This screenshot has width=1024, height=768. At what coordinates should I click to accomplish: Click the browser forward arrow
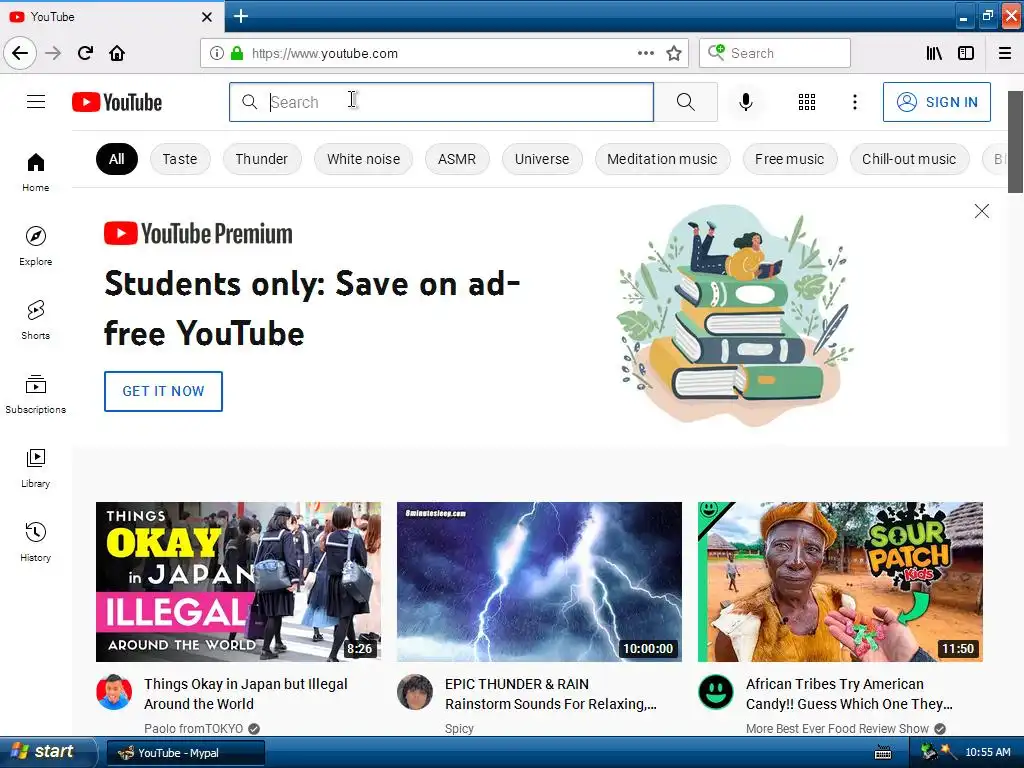53,53
